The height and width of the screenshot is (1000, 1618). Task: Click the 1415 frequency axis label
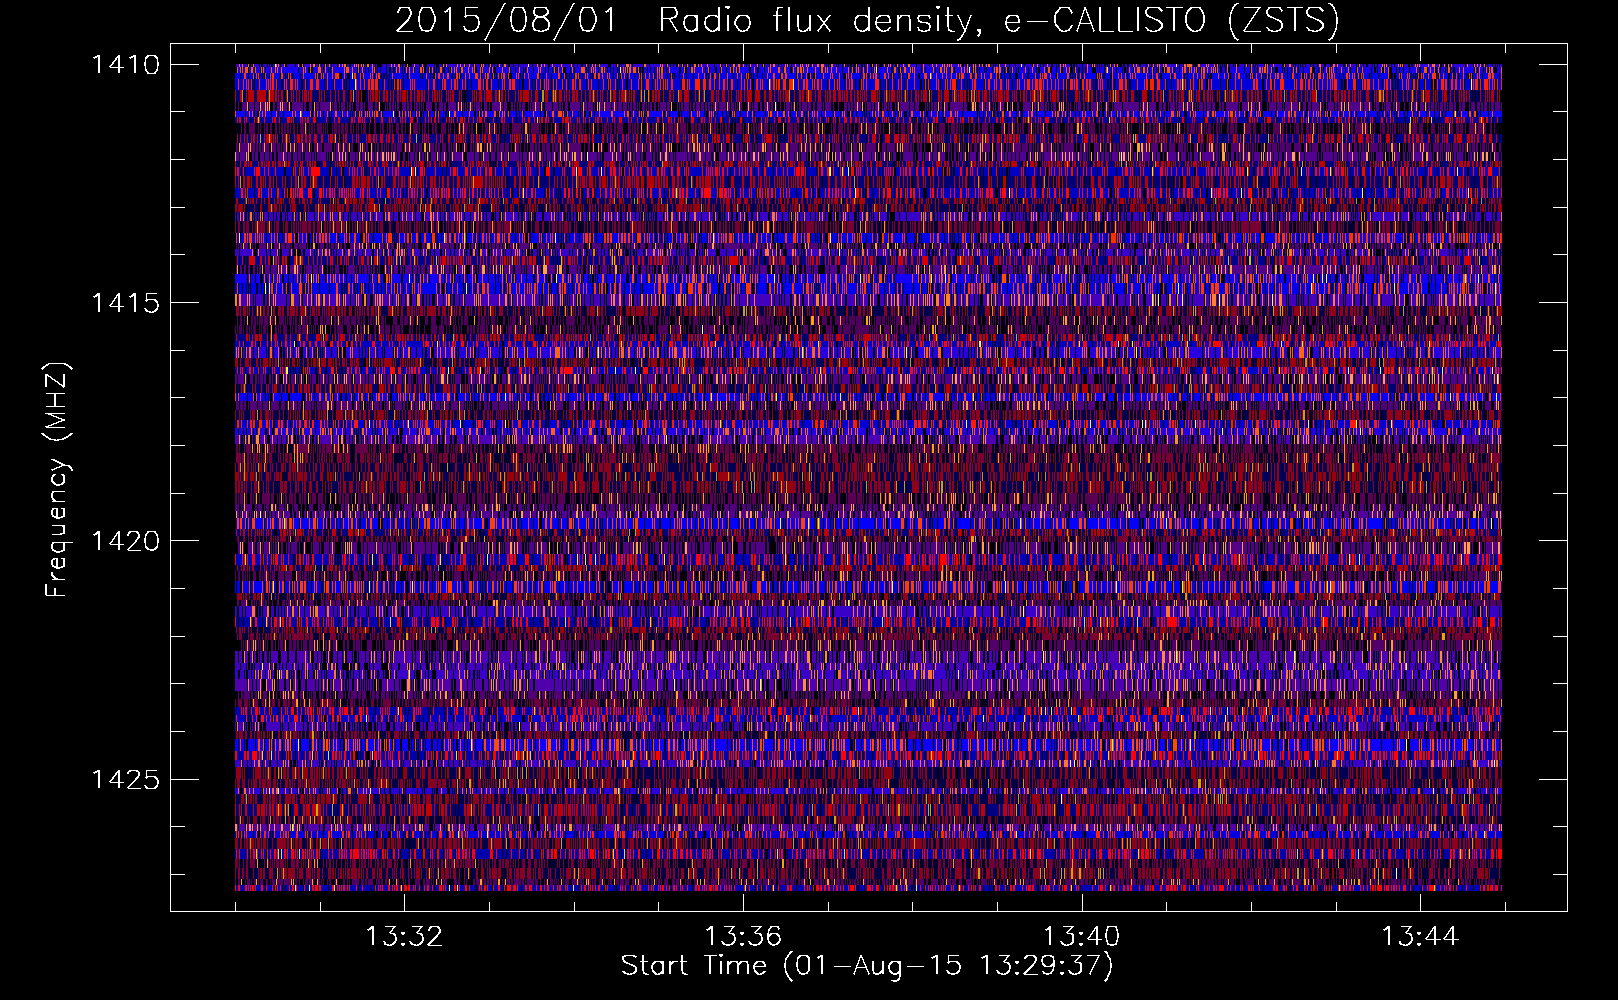[124, 303]
